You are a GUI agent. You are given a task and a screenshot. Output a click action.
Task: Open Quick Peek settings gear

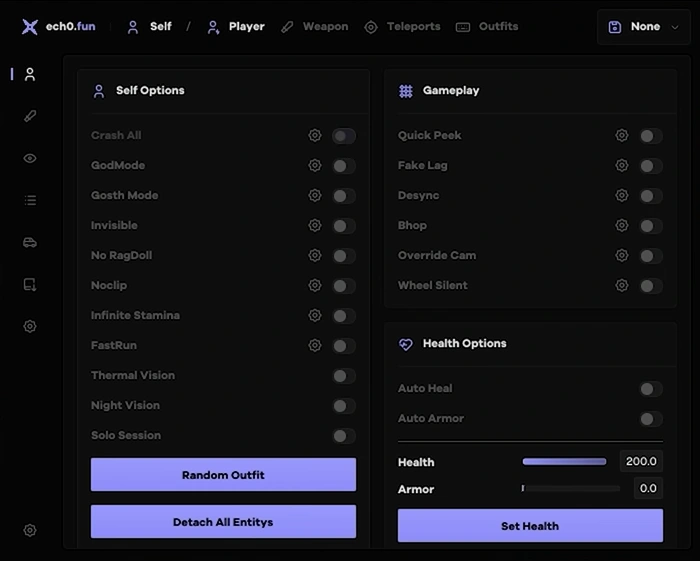pyautogui.click(x=622, y=135)
